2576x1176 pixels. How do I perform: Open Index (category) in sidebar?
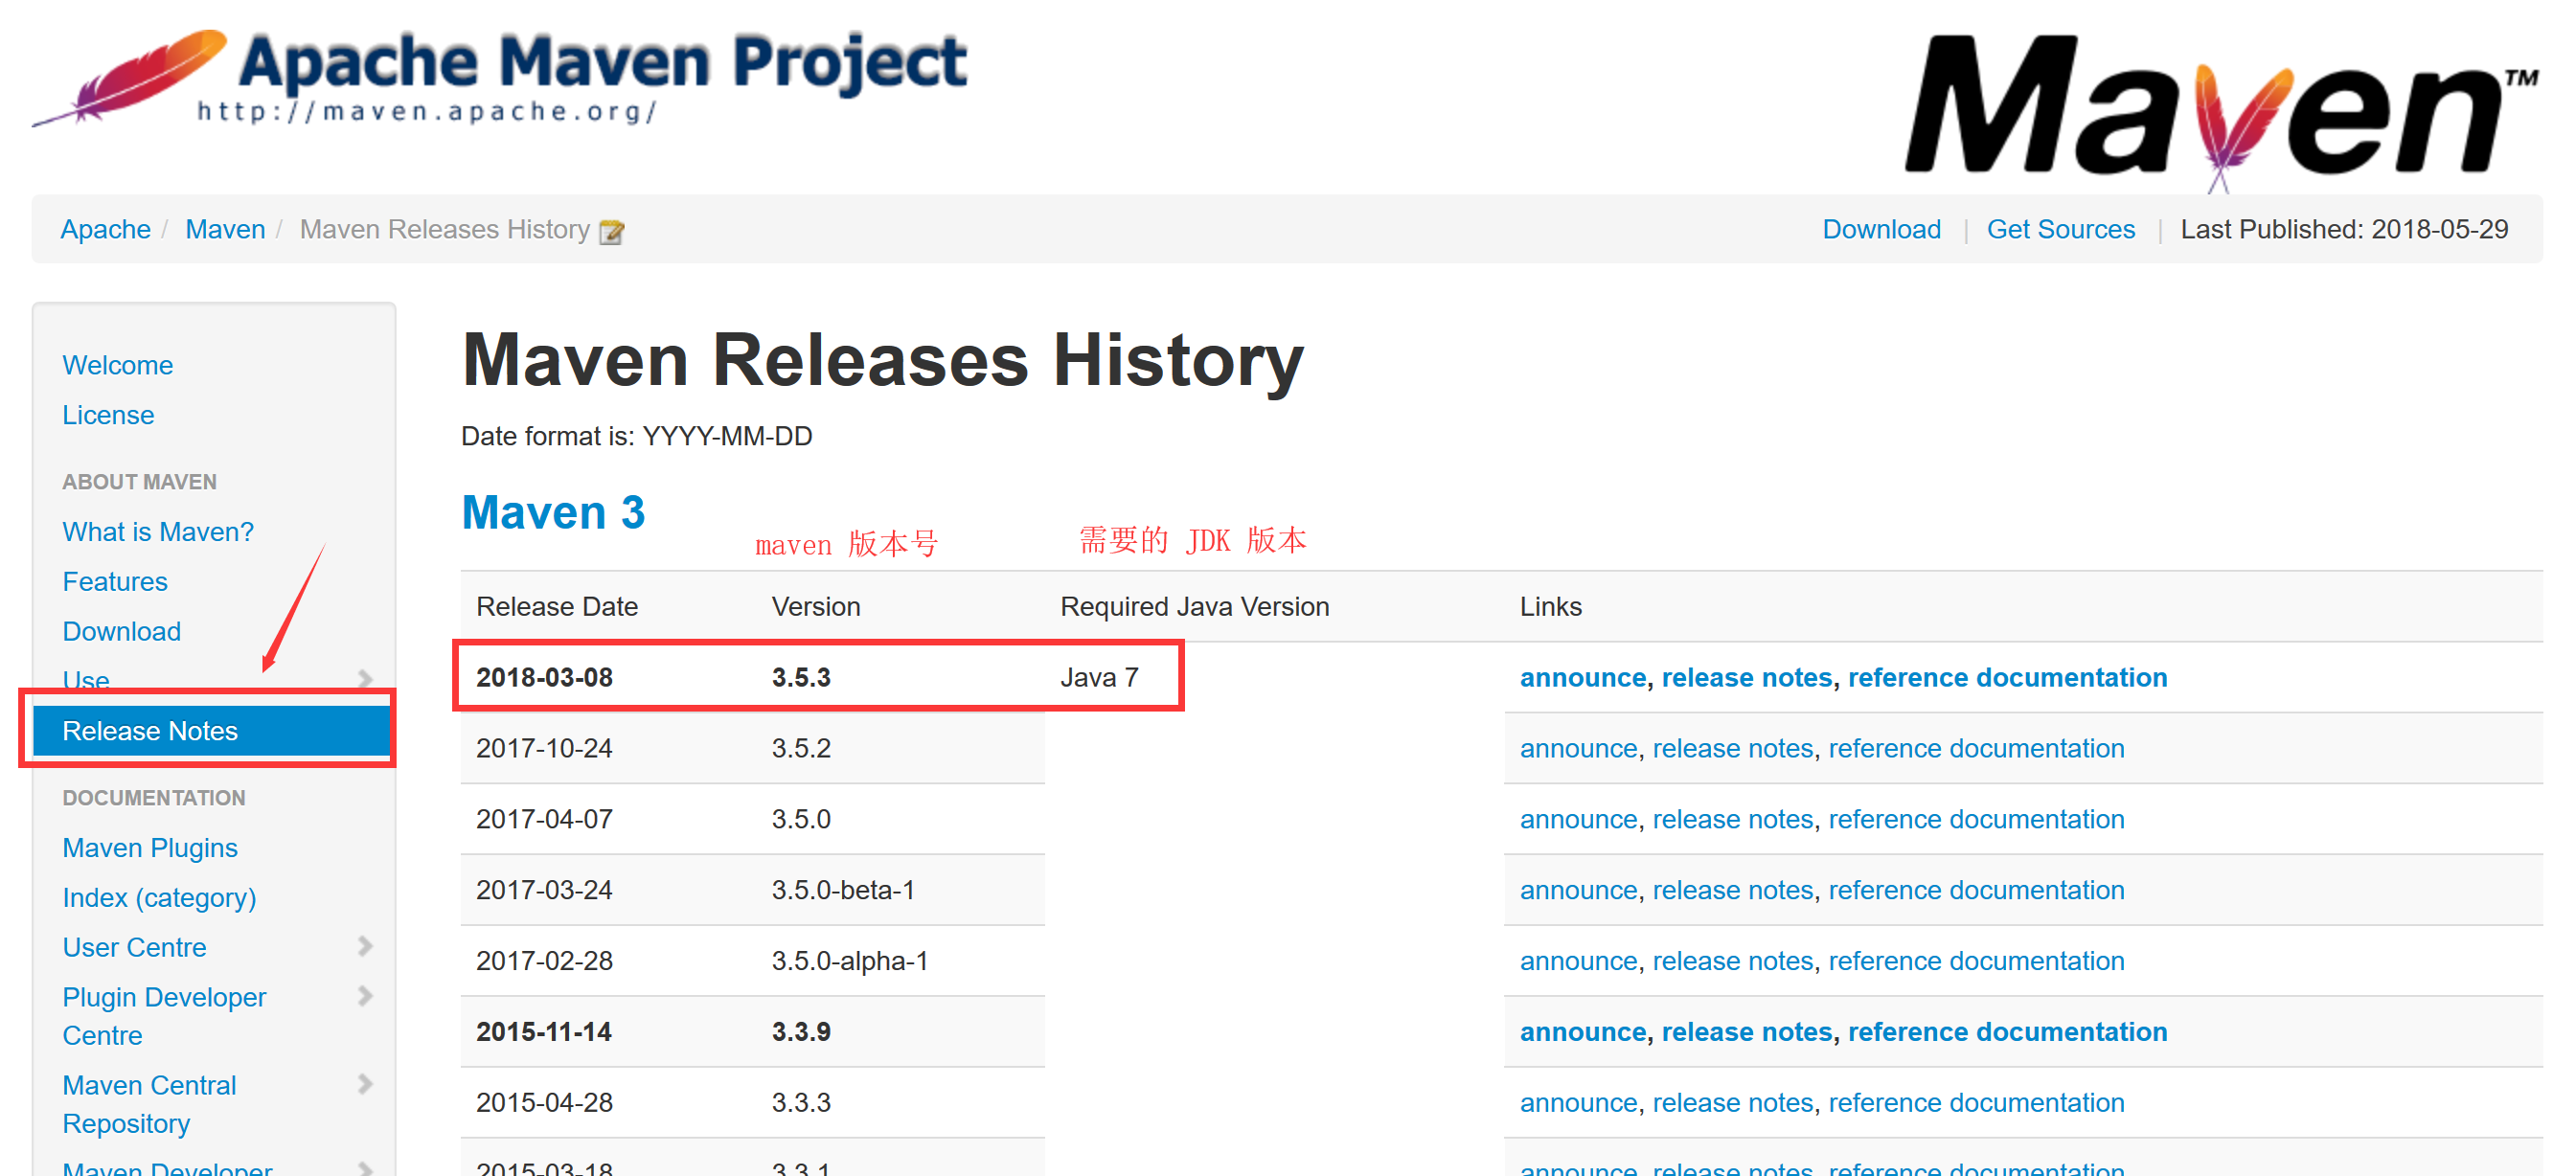pos(159,897)
